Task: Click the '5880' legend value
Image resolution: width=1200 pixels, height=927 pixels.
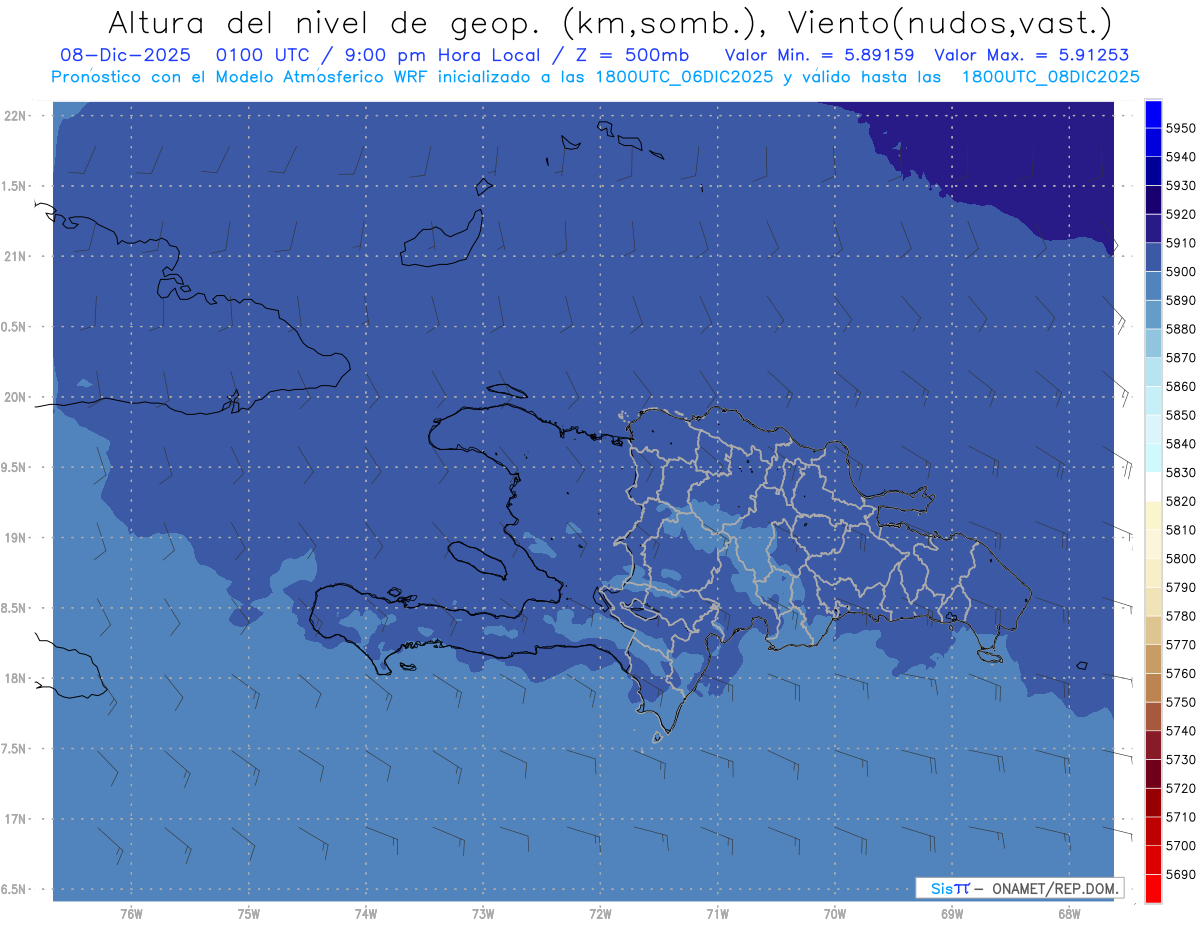Action: tap(1181, 329)
